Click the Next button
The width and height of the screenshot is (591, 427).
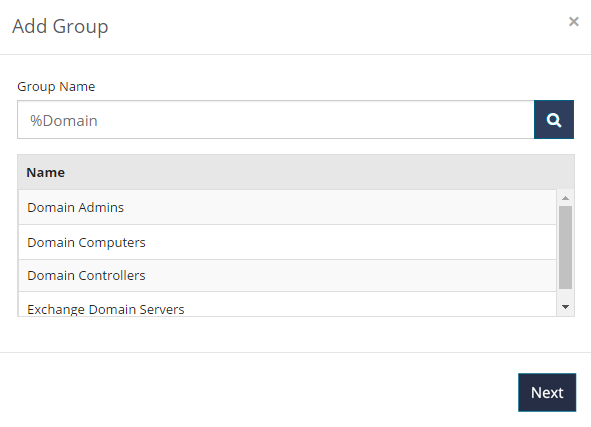[547, 392]
